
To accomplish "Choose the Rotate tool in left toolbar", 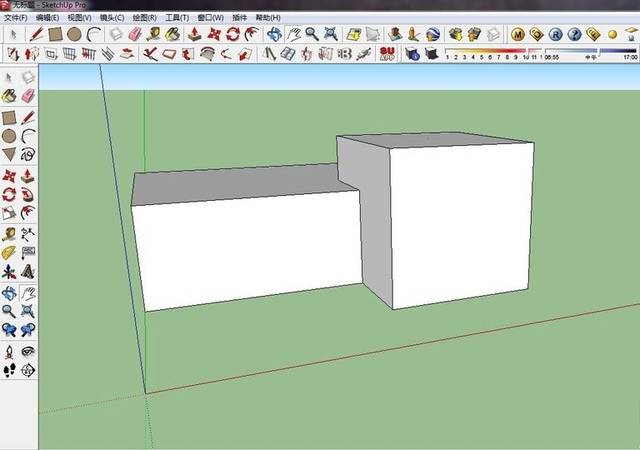I will click(9, 194).
